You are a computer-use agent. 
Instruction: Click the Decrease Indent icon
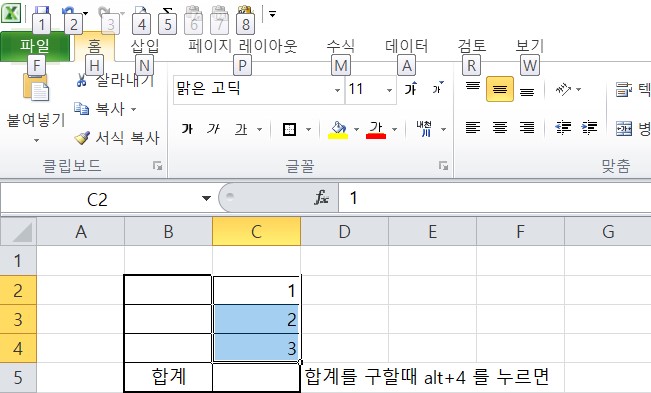563,127
